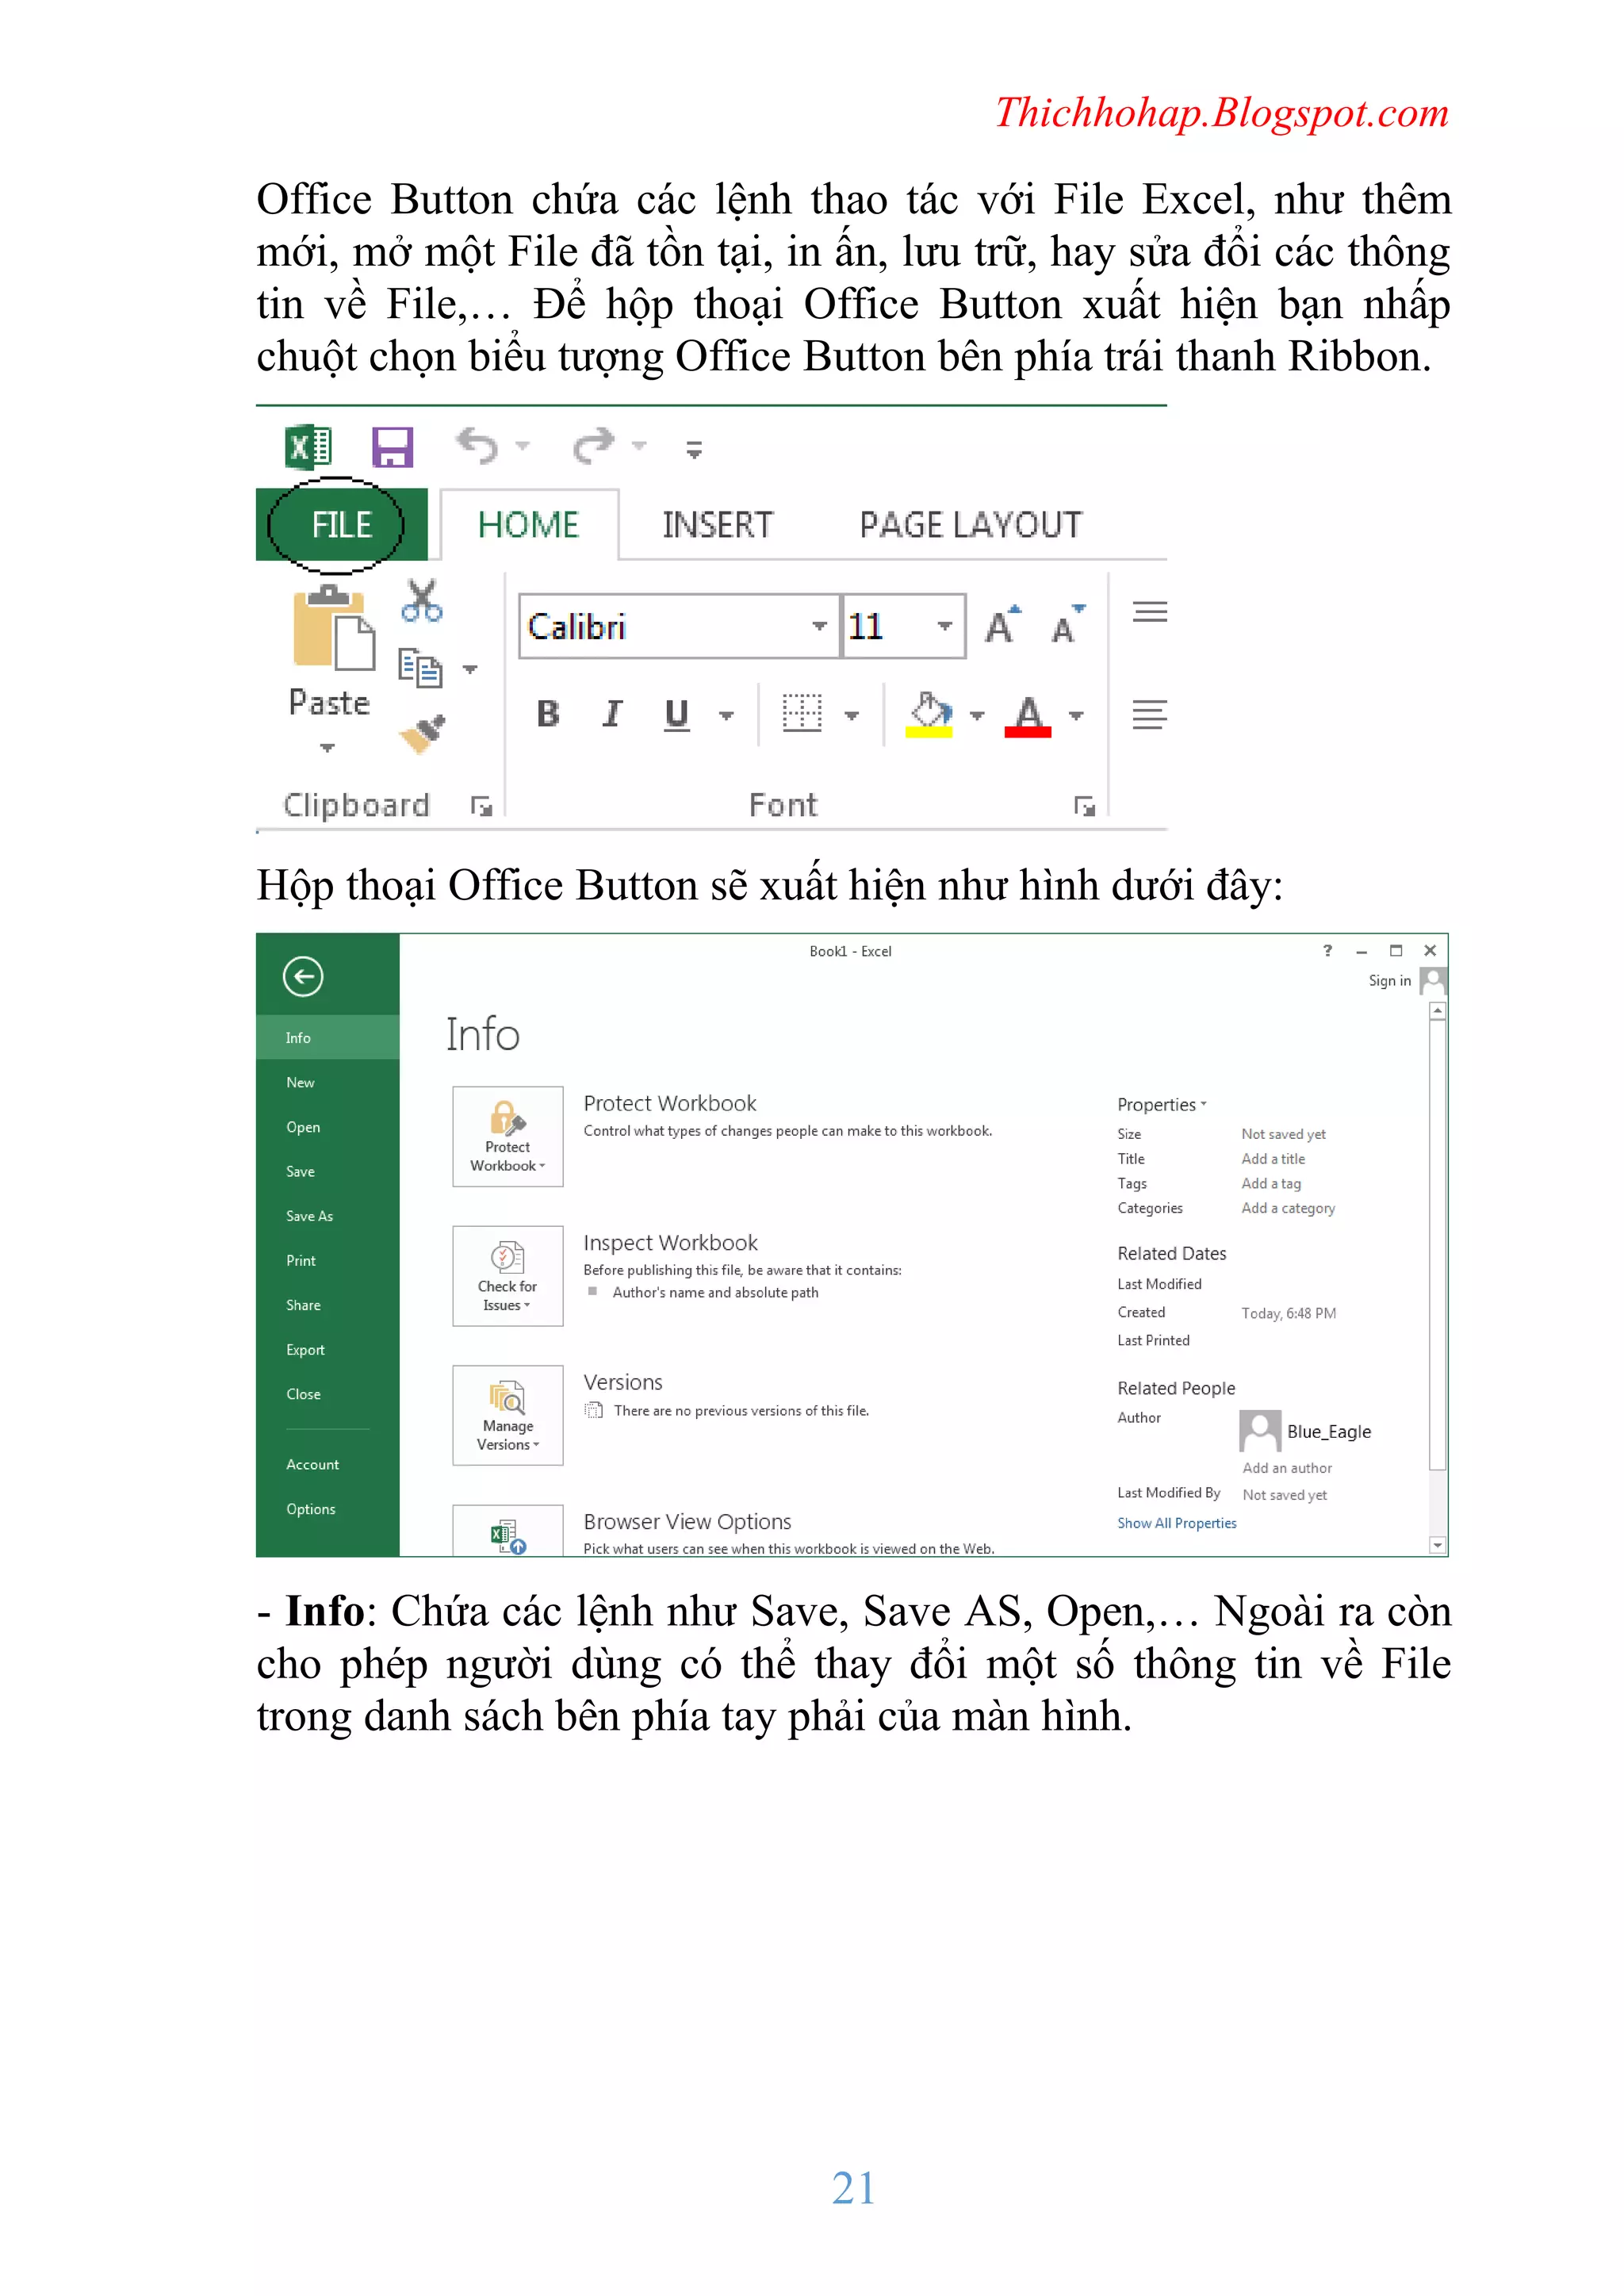The height and width of the screenshot is (2296, 1624).
Task: Open the FILE tab
Action: point(341,525)
